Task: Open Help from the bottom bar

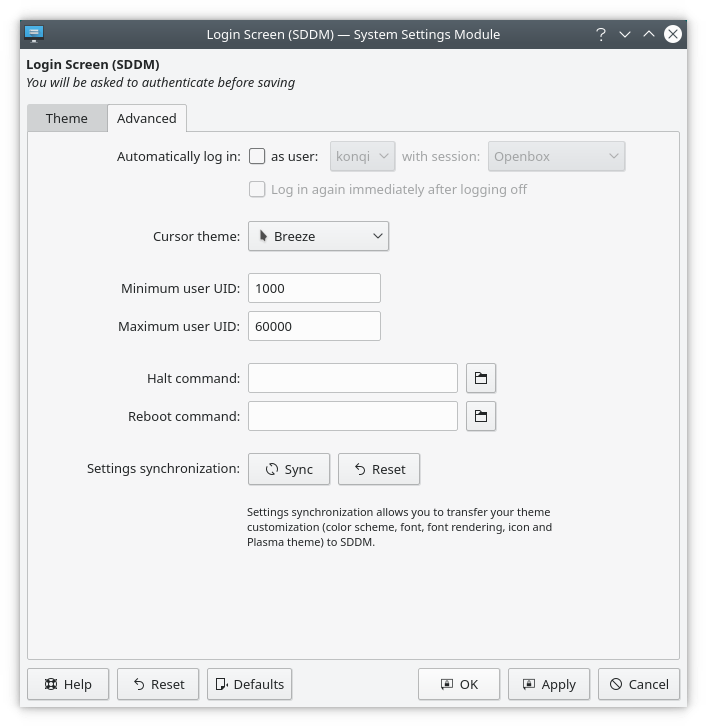Action: click(68, 684)
